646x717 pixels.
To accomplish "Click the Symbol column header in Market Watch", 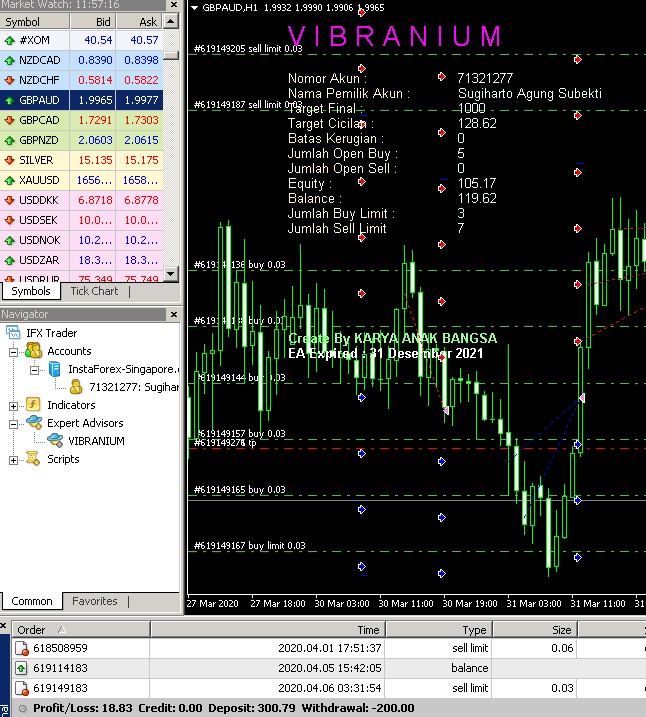I will (24, 21).
